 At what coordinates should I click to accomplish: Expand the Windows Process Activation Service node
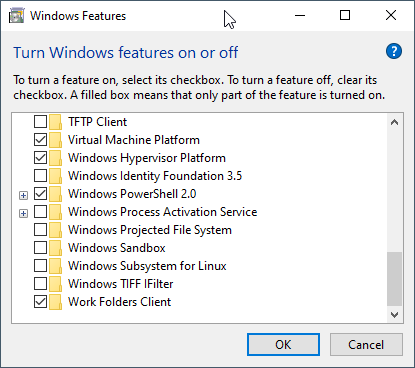(23, 213)
